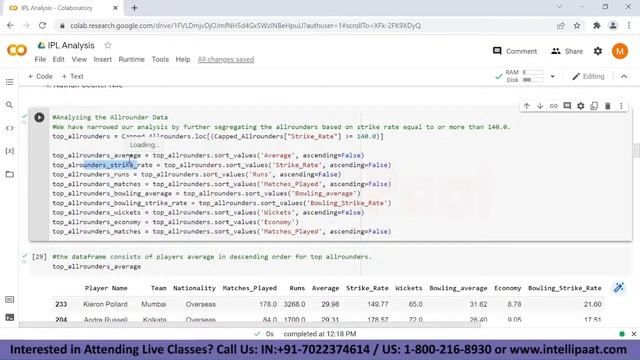Click the Bowling_Strike_Rate column header

tap(564, 288)
